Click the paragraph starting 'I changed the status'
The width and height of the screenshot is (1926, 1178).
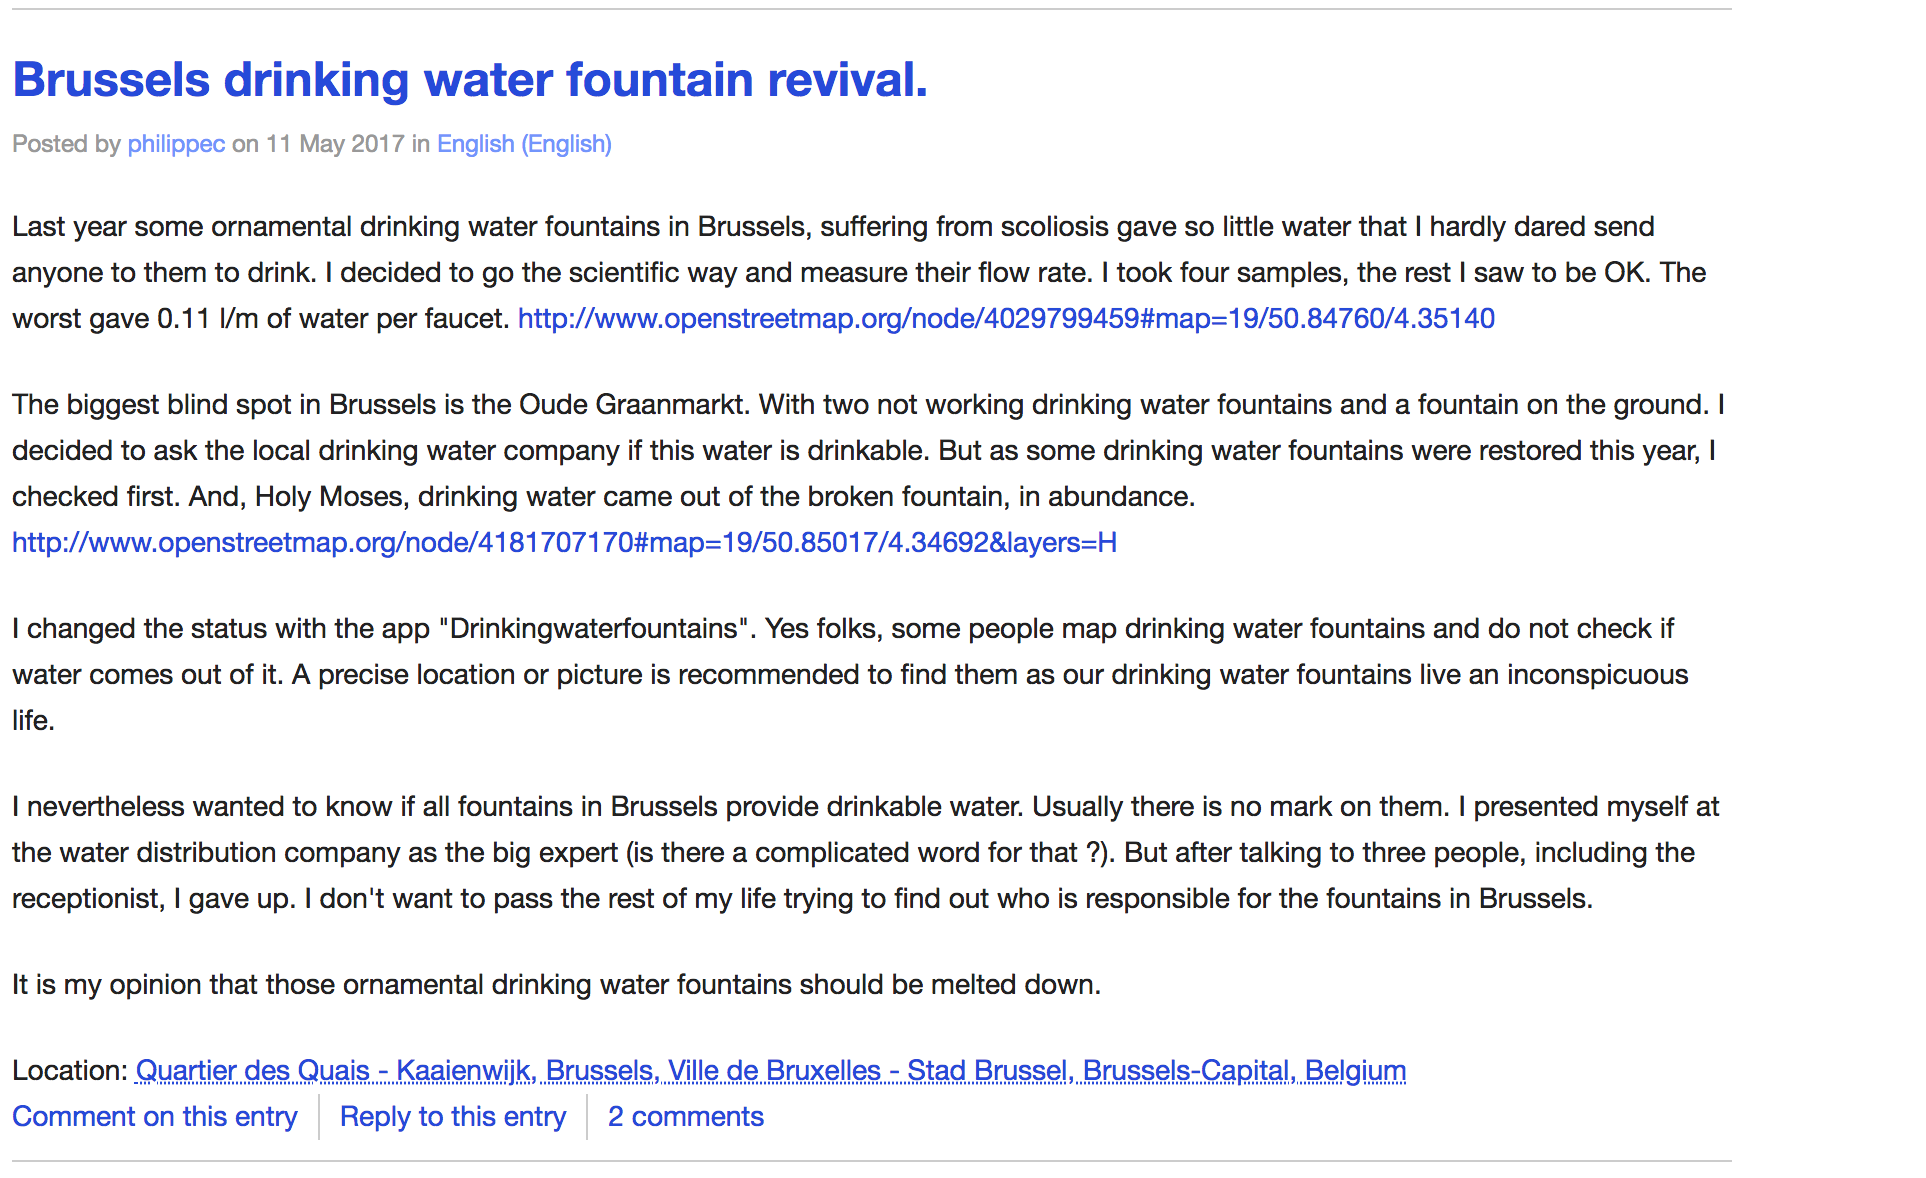pos(850,675)
